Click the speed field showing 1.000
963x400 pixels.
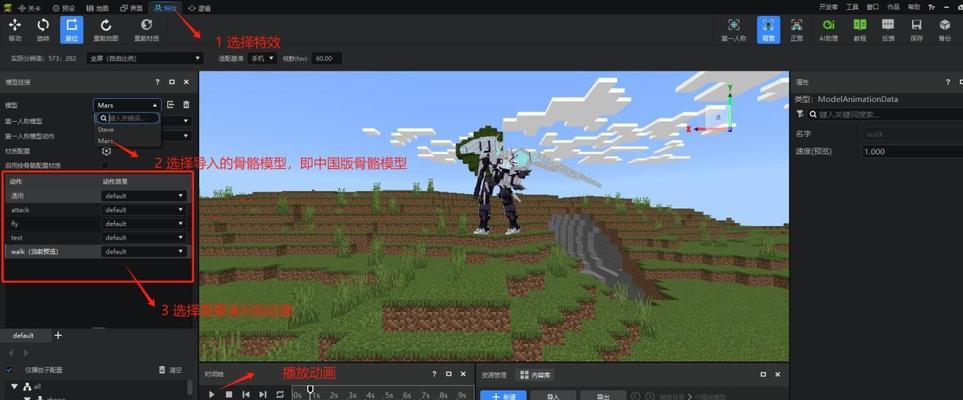(911, 151)
